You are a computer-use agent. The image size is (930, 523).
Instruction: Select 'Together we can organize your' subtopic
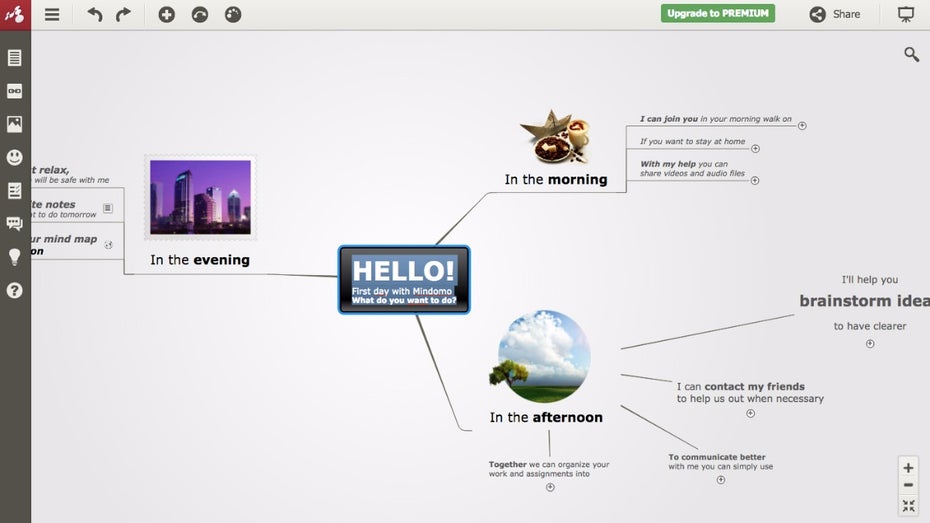549,469
